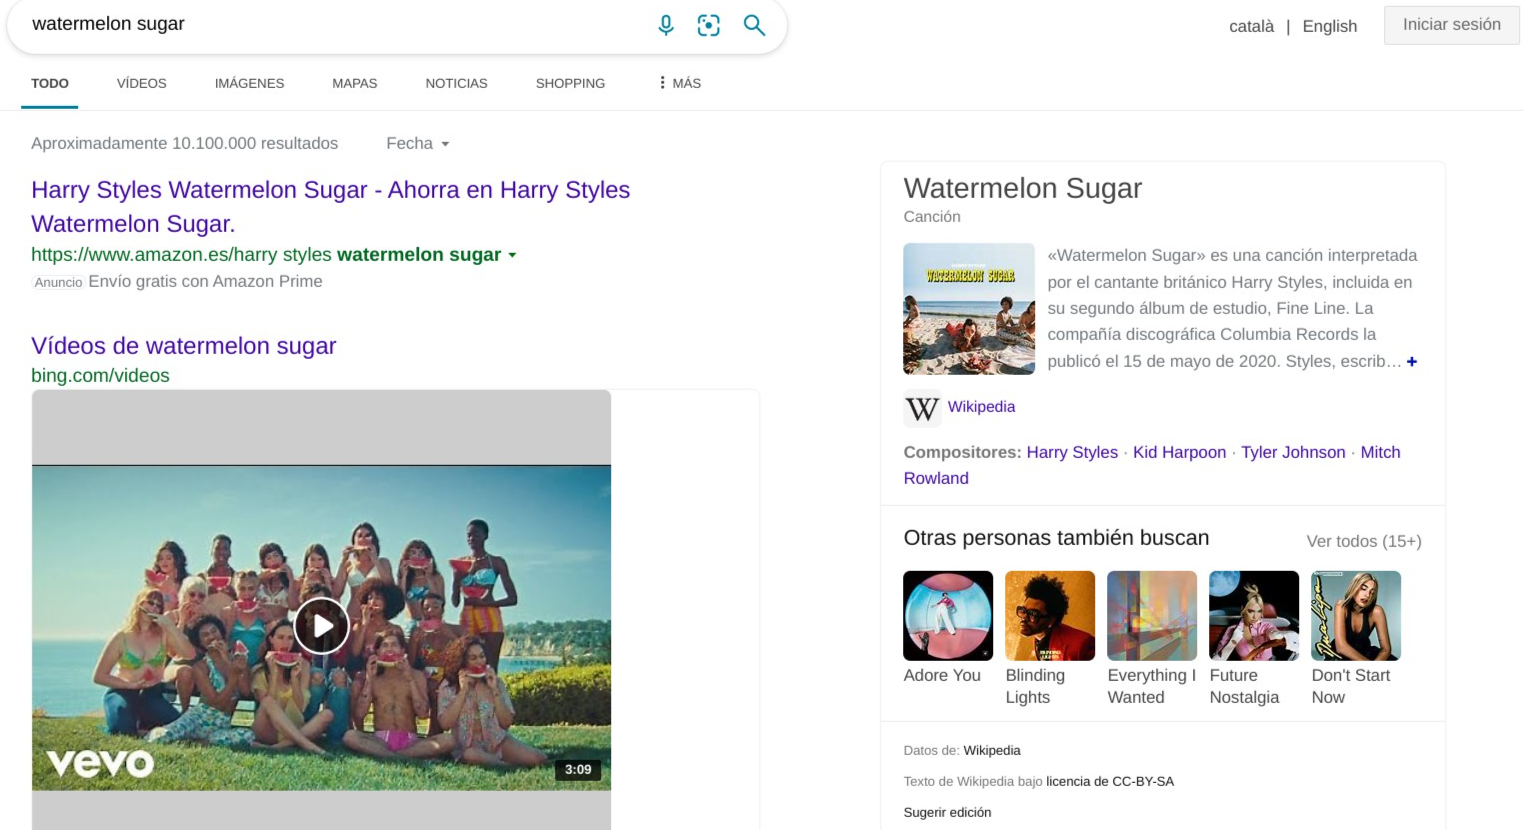Switch language to català
This screenshot has height=830, width=1524.
click(1251, 26)
